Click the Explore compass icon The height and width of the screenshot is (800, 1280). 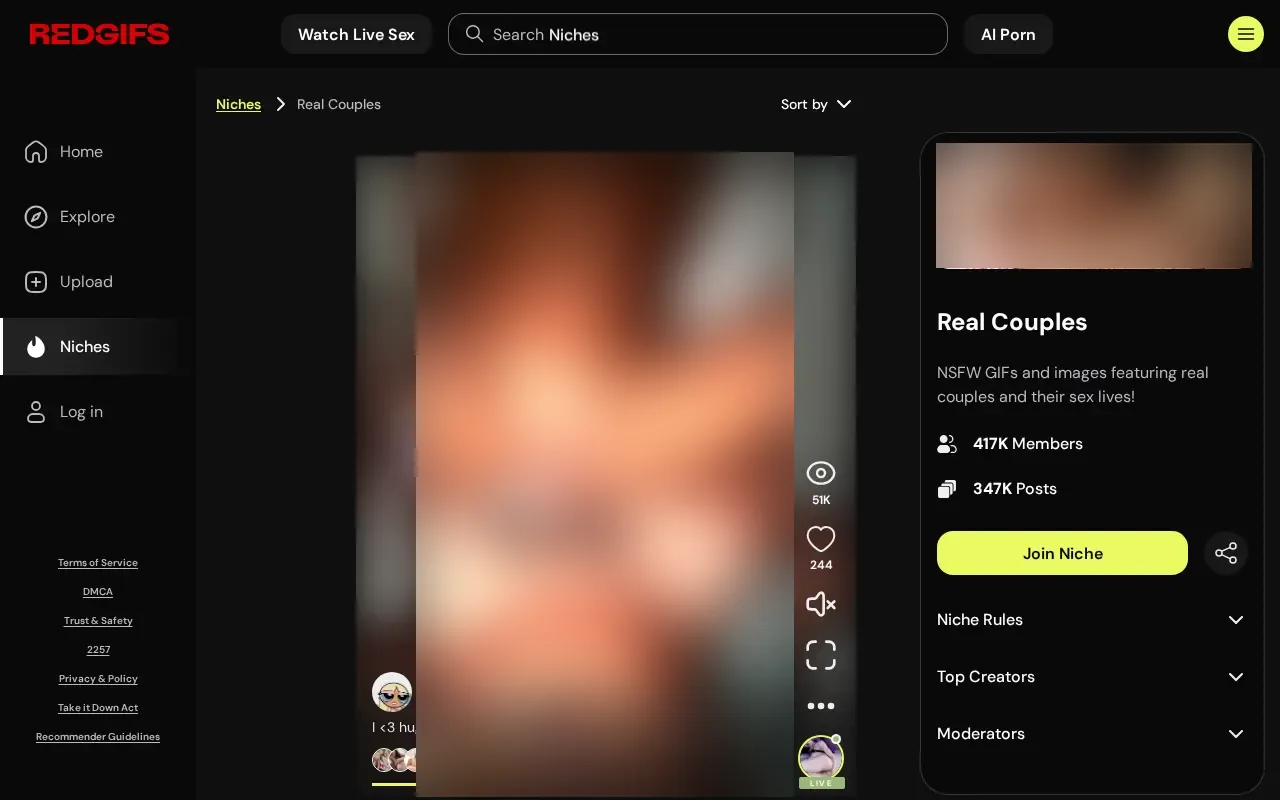click(36, 217)
